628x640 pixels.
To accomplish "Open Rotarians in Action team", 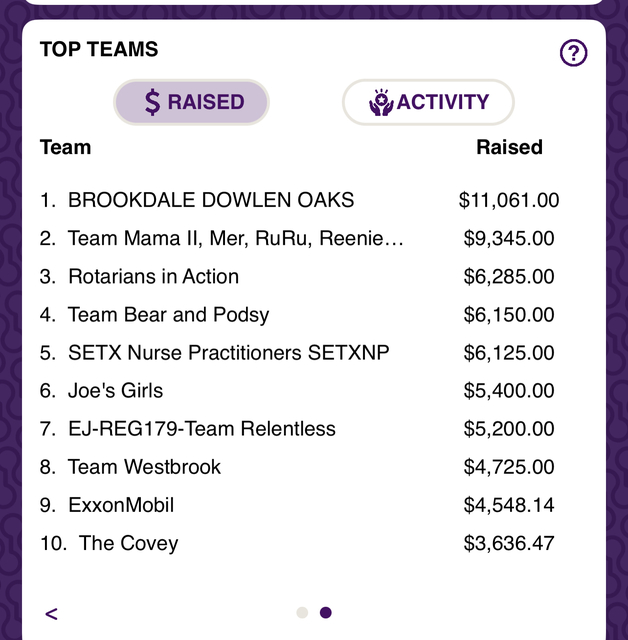I will point(153,276).
